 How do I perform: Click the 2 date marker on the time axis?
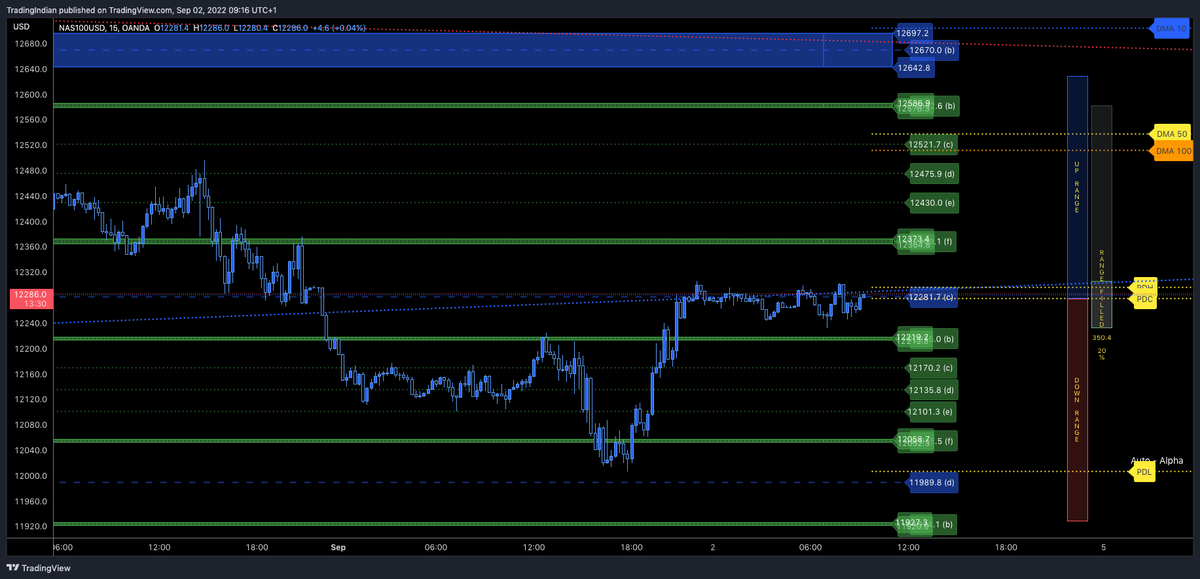[713, 548]
